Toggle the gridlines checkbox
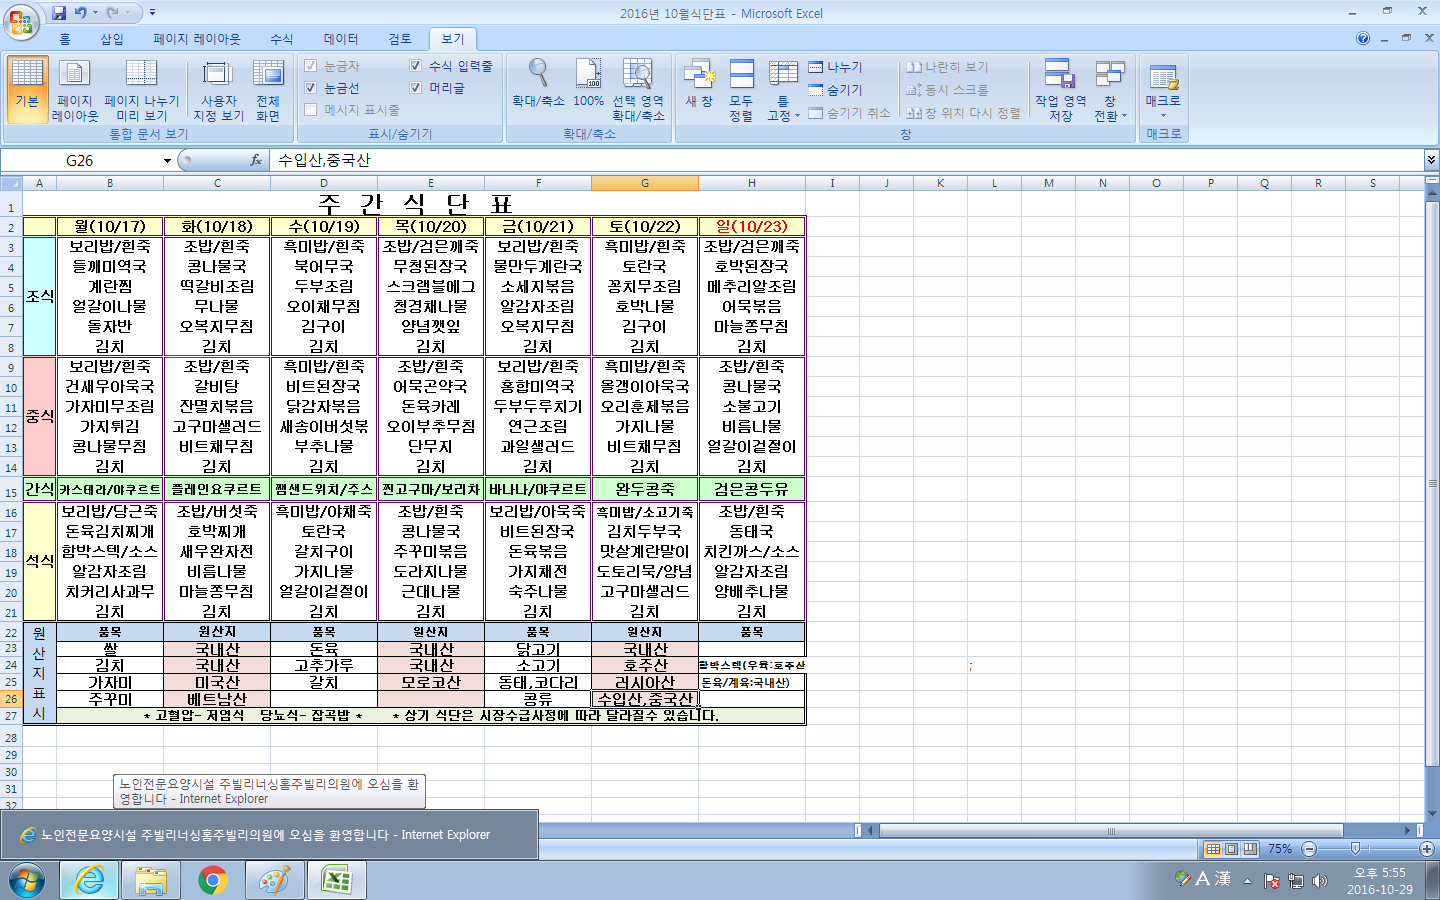This screenshot has height=900, width=1440. [311, 88]
